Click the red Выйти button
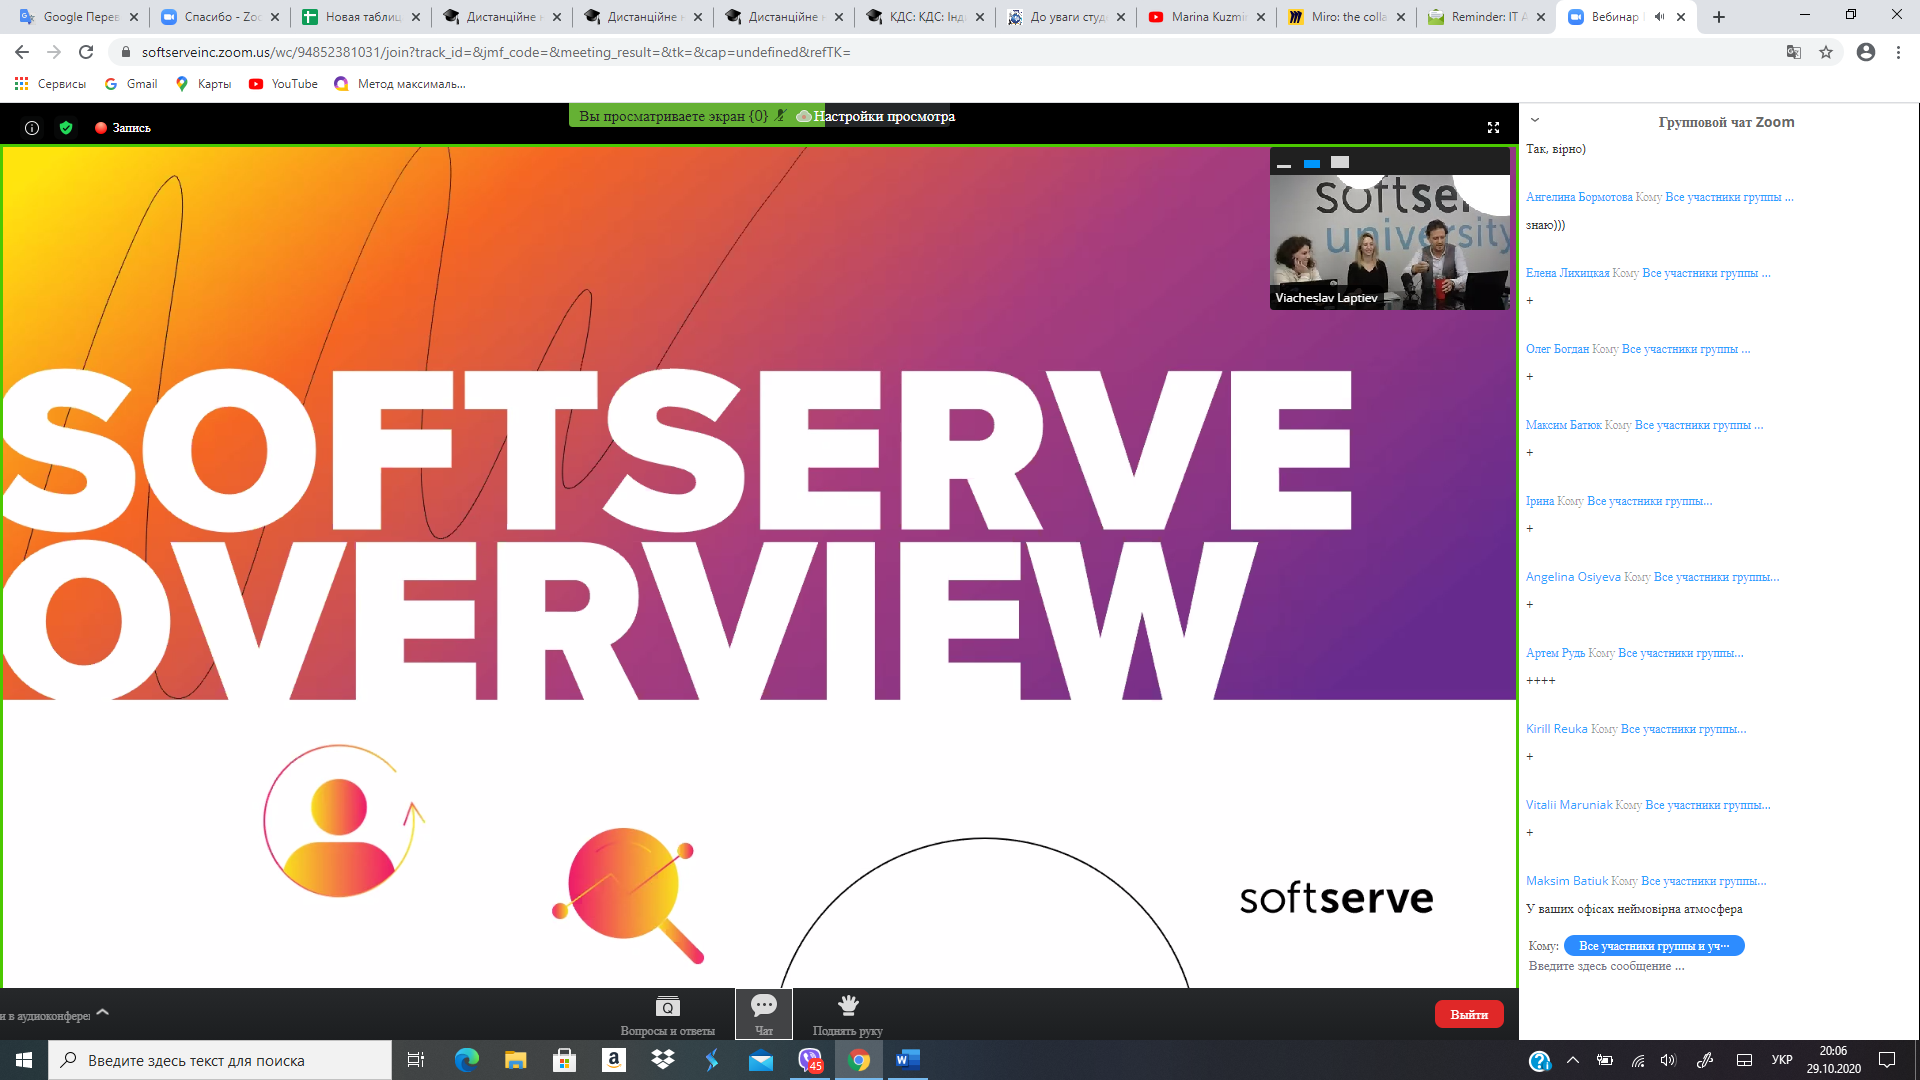The width and height of the screenshot is (1920, 1080). coord(1469,1014)
